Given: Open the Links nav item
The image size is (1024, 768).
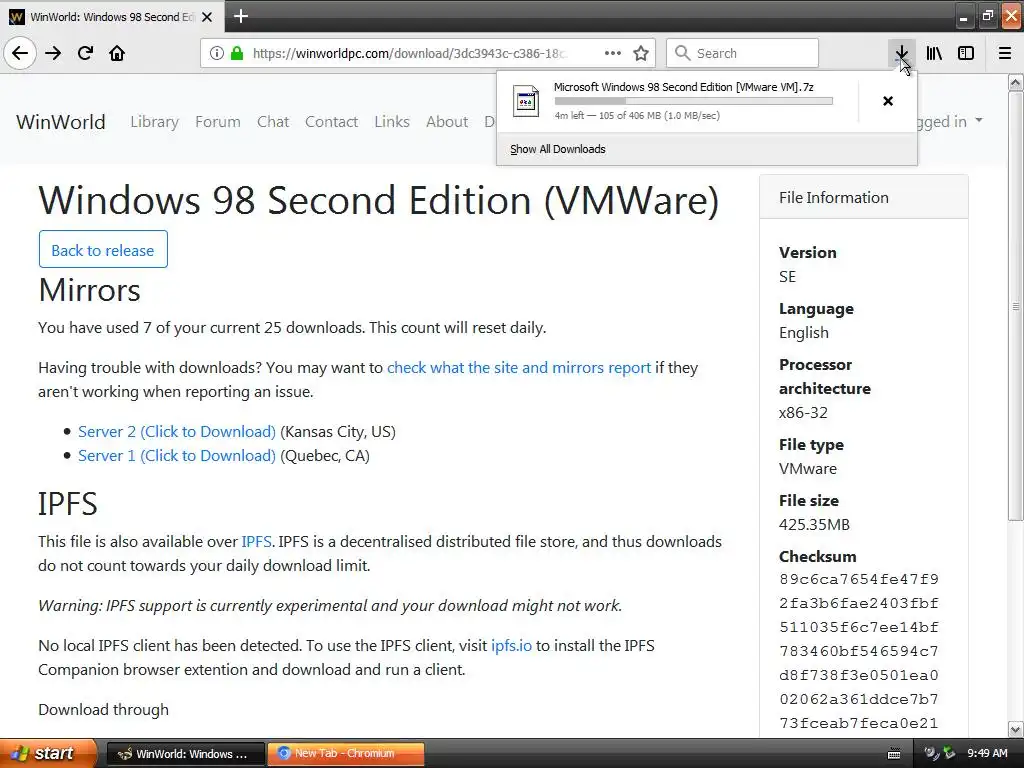Looking at the screenshot, I should pyautogui.click(x=392, y=121).
